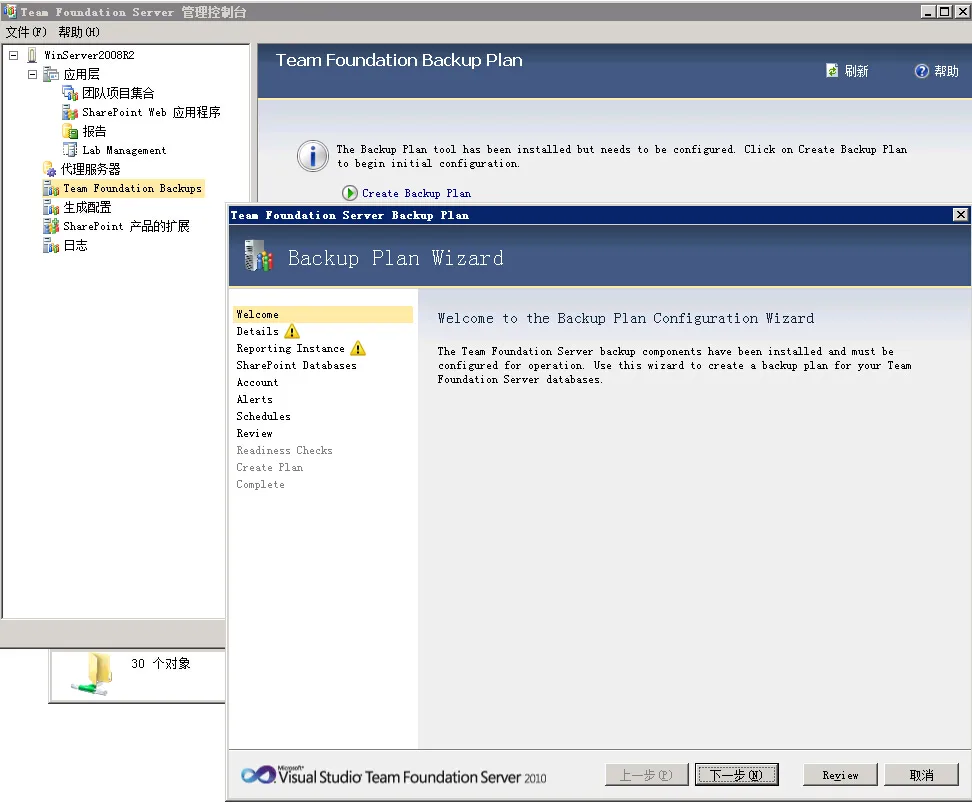Click the network folder icon
Viewport: 972px width, 803px height.
(92, 675)
